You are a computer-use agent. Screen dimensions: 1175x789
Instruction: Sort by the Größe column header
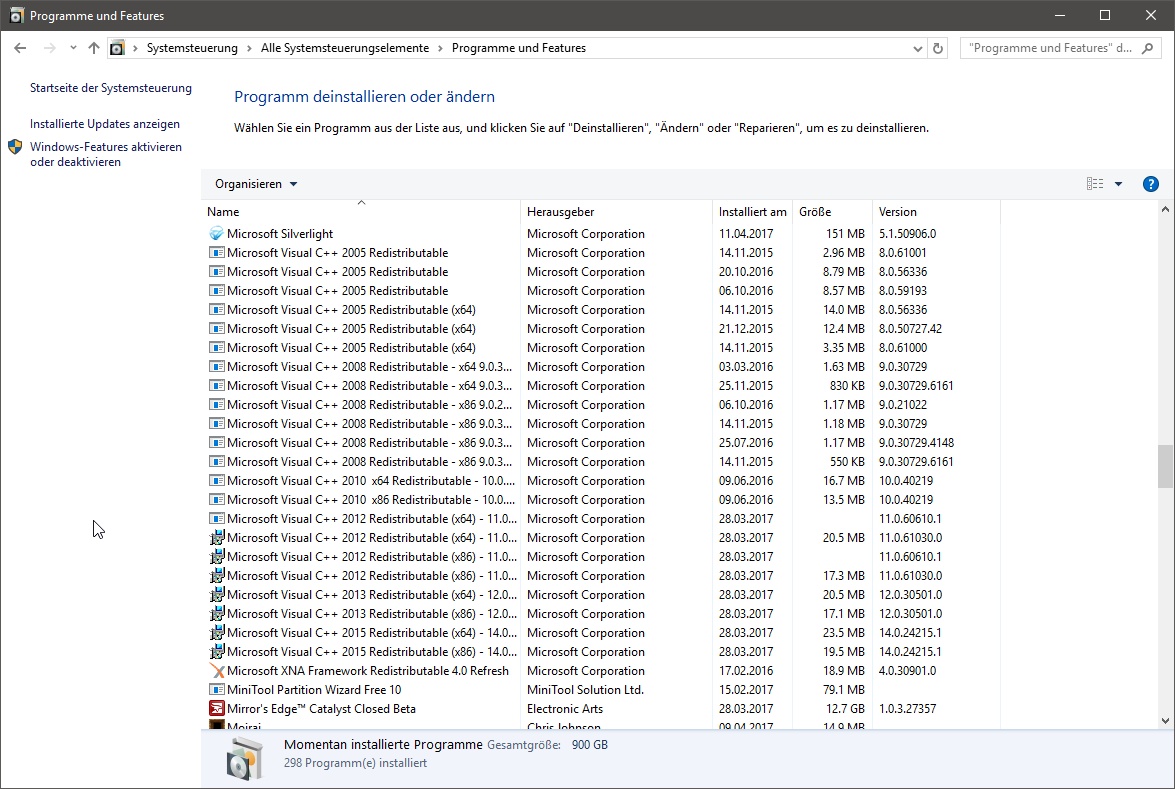tap(833, 212)
